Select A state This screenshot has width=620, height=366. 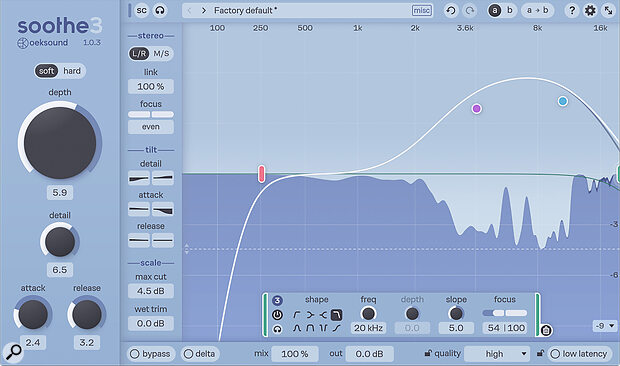click(x=494, y=11)
